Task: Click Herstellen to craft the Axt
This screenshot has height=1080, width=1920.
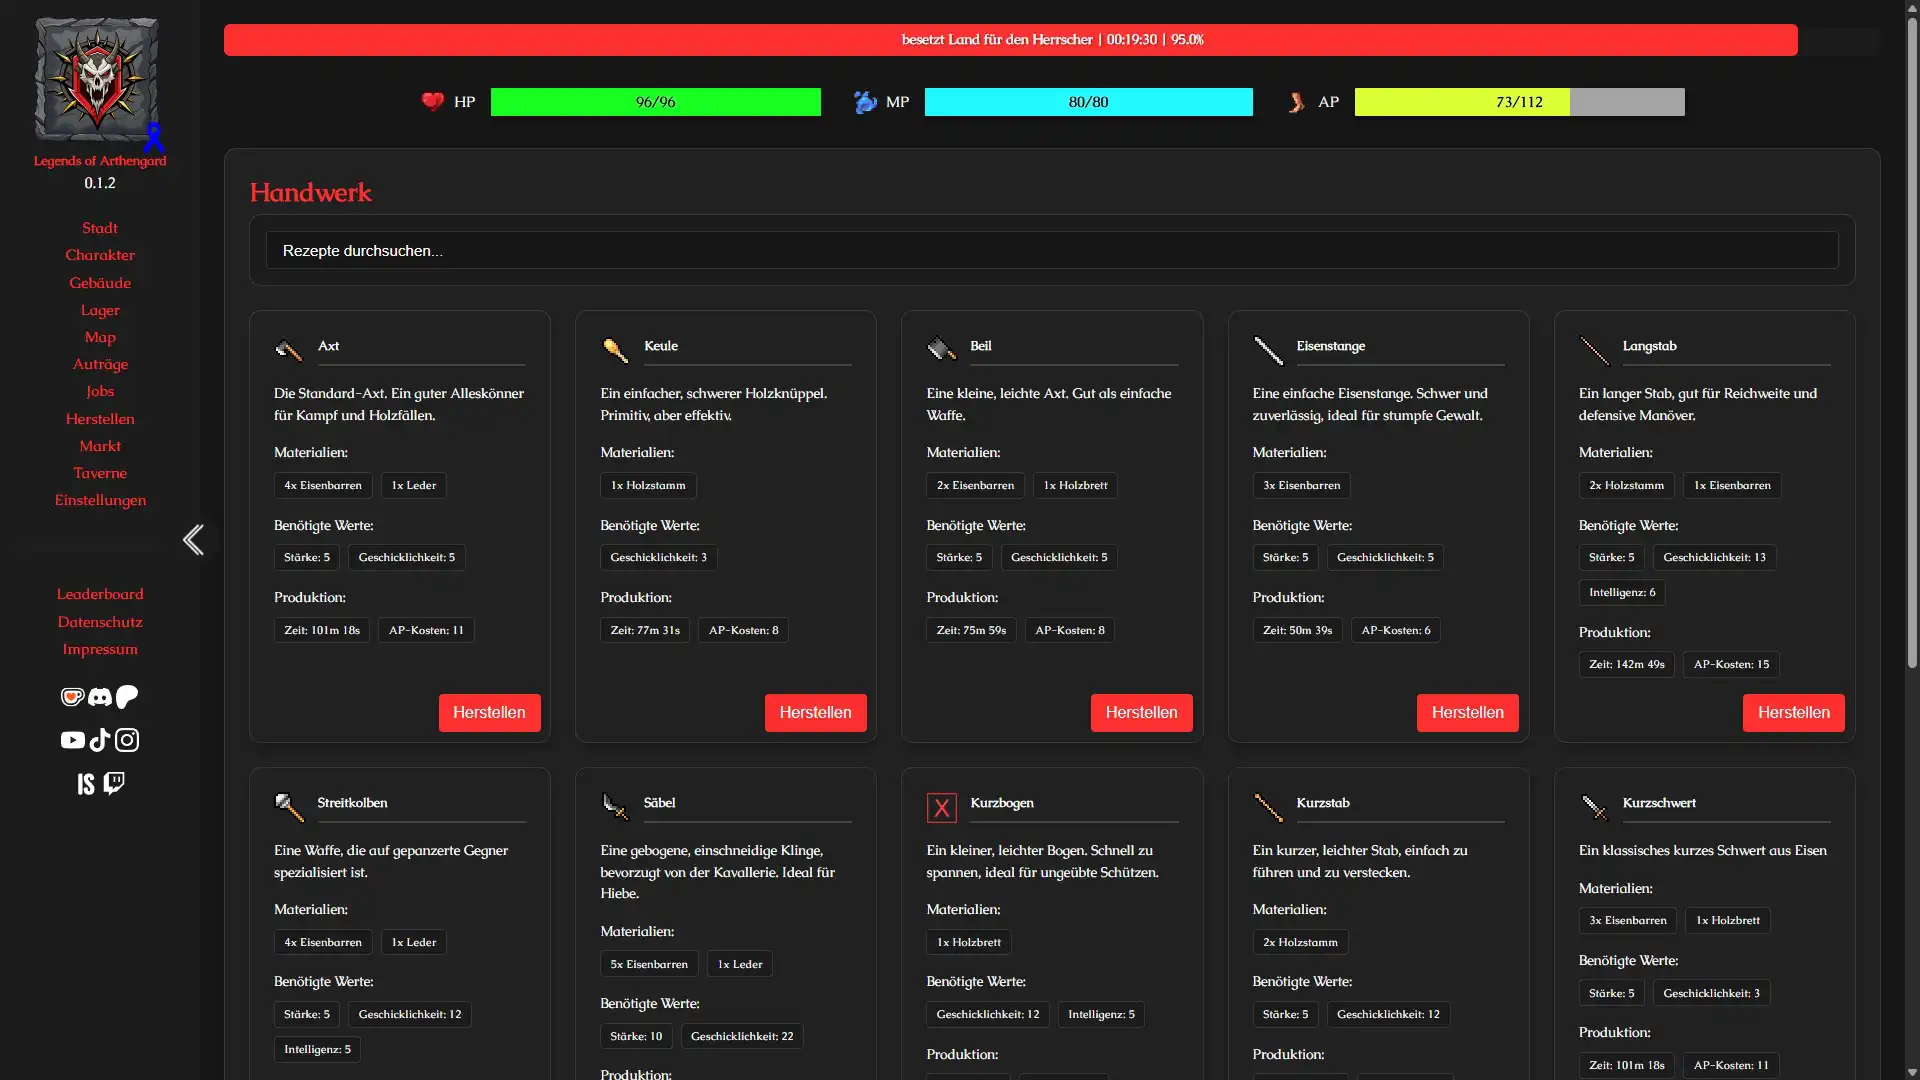Action: coord(489,712)
